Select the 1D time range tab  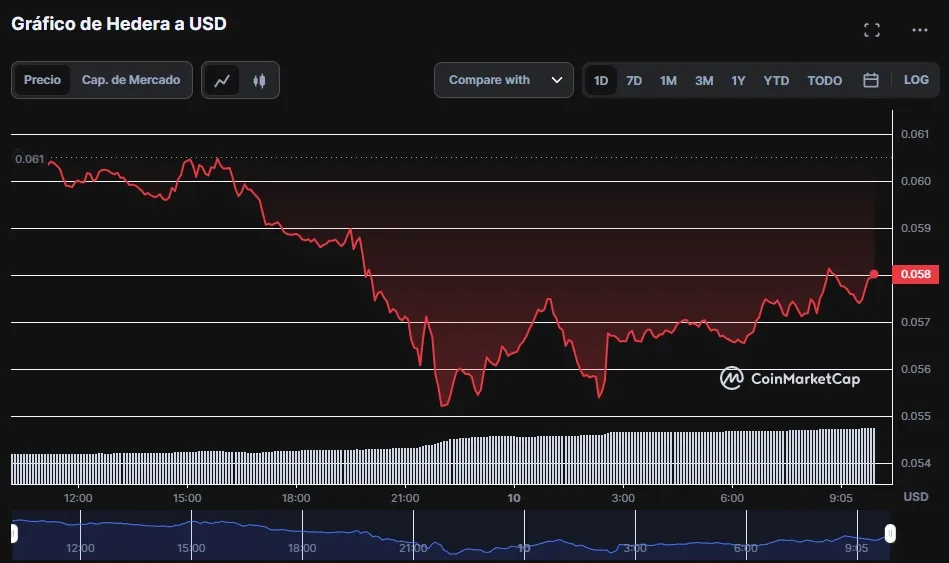point(601,80)
